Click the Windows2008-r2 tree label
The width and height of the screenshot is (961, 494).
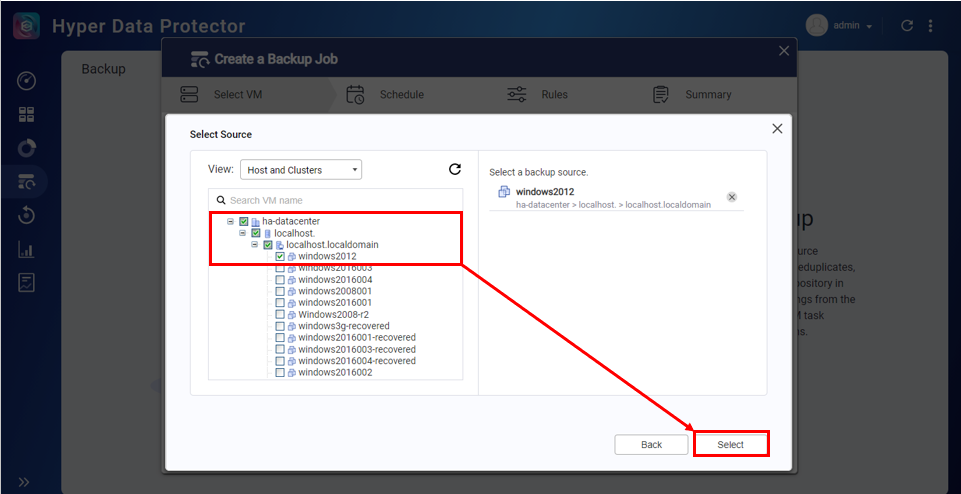pyautogui.click(x=333, y=314)
